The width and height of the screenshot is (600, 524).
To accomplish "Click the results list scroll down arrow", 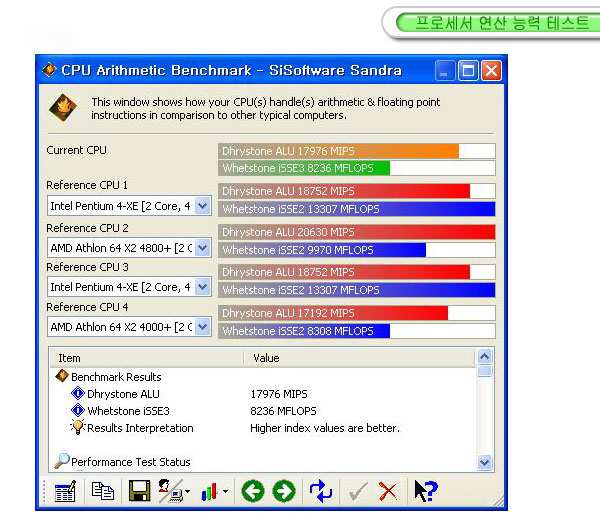I will pyautogui.click(x=484, y=462).
